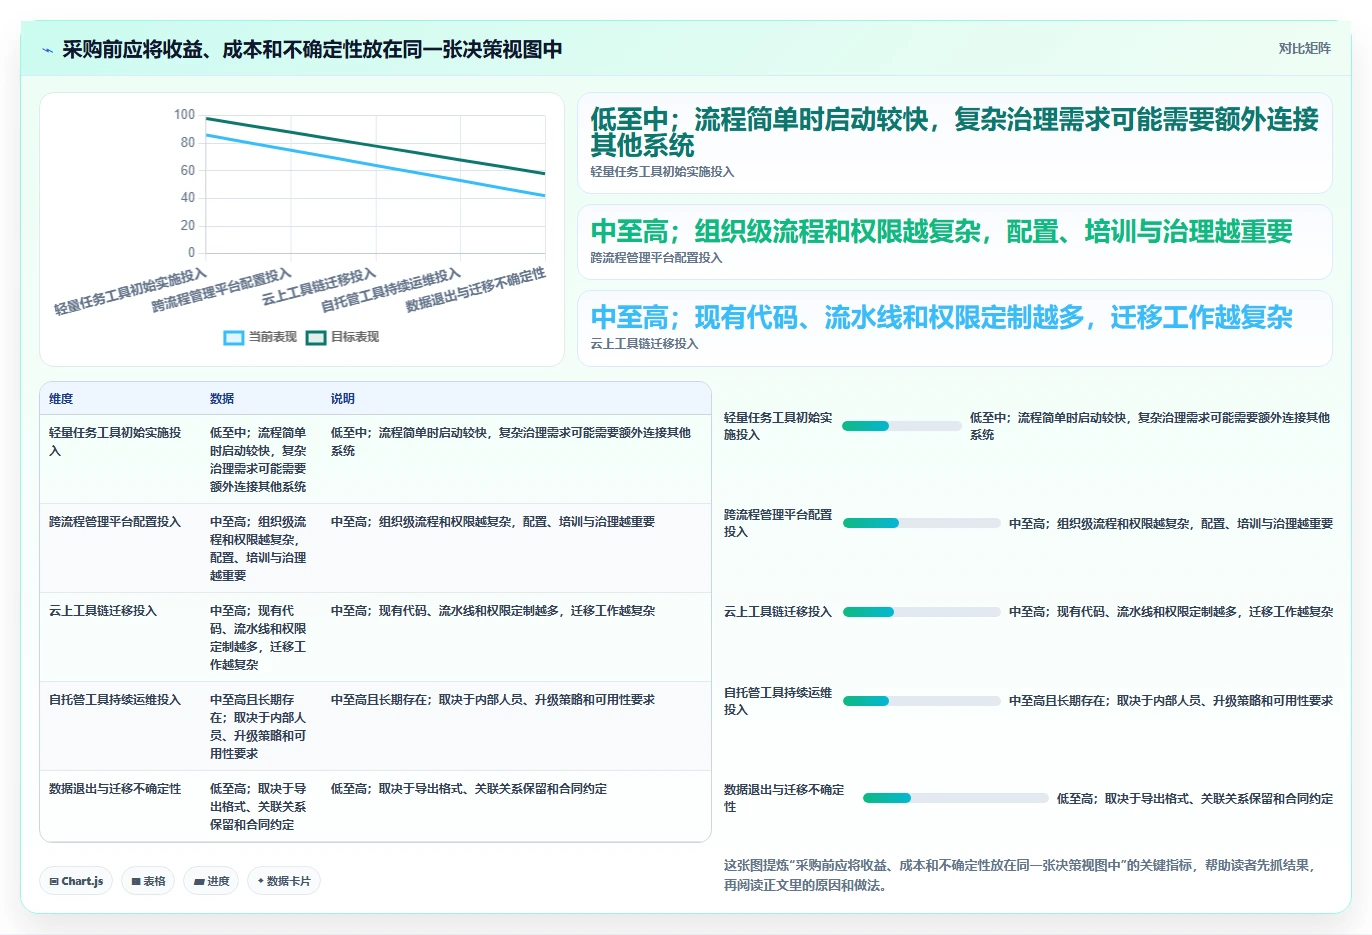The height and width of the screenshot is (935, 1372).
Task: Click the summary paragraph starting 这张图提炼
Action: (1020, 875)
